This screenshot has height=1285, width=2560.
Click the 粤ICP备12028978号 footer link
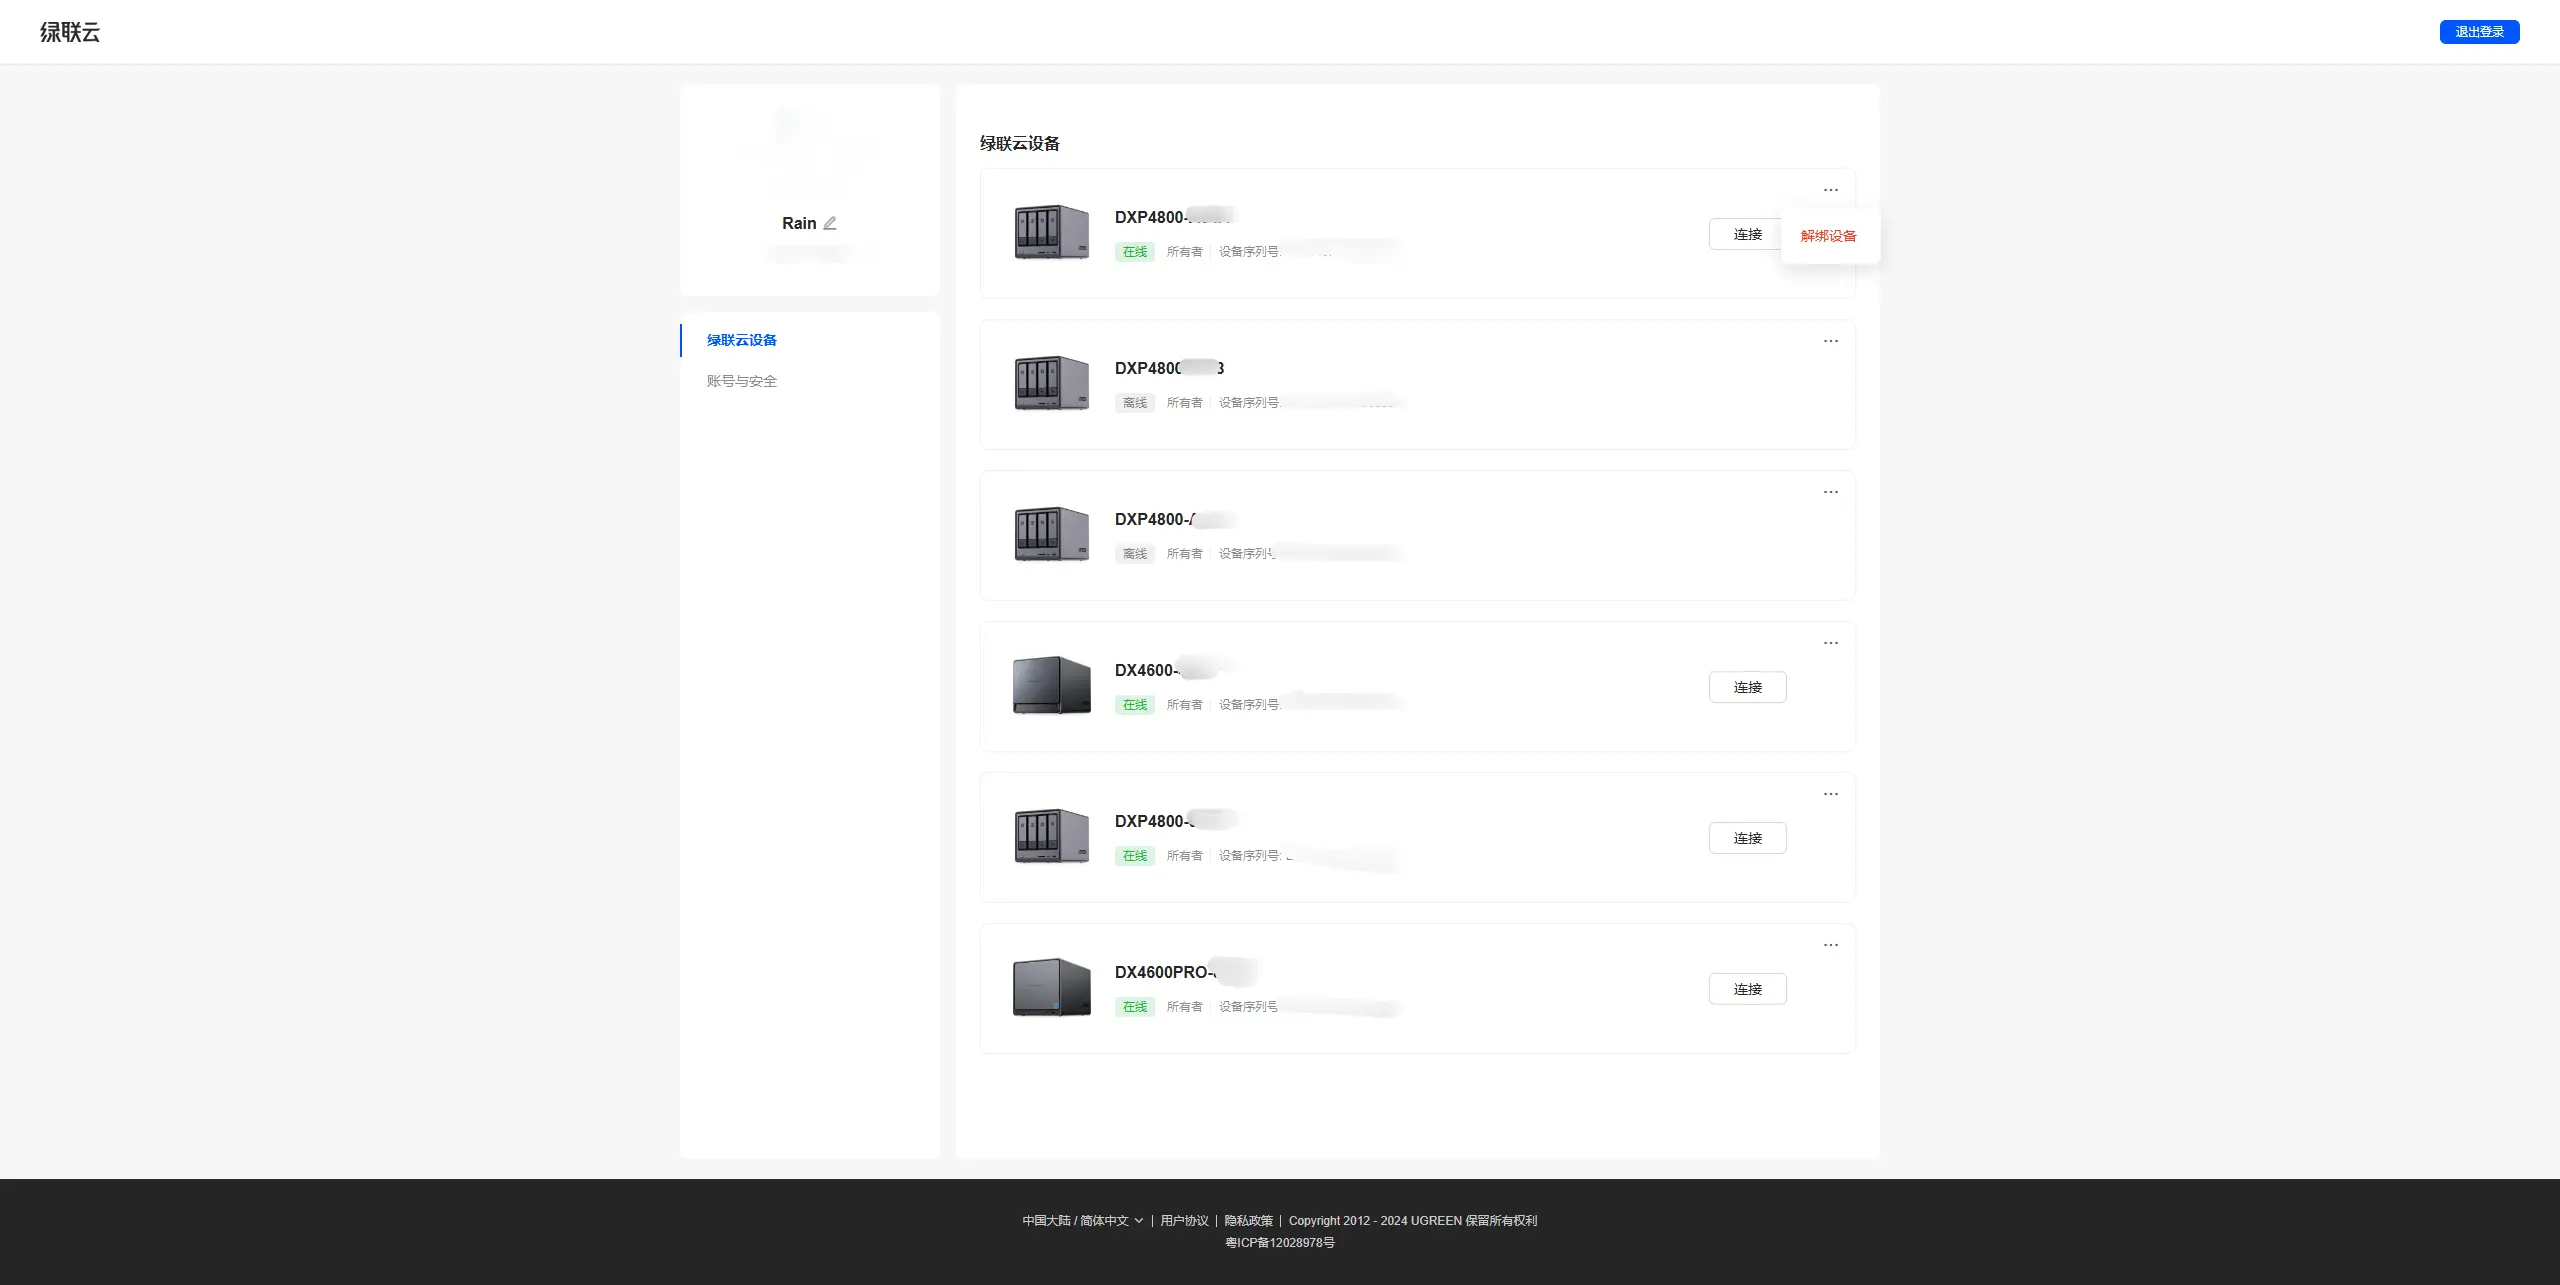point(1279,1242)
